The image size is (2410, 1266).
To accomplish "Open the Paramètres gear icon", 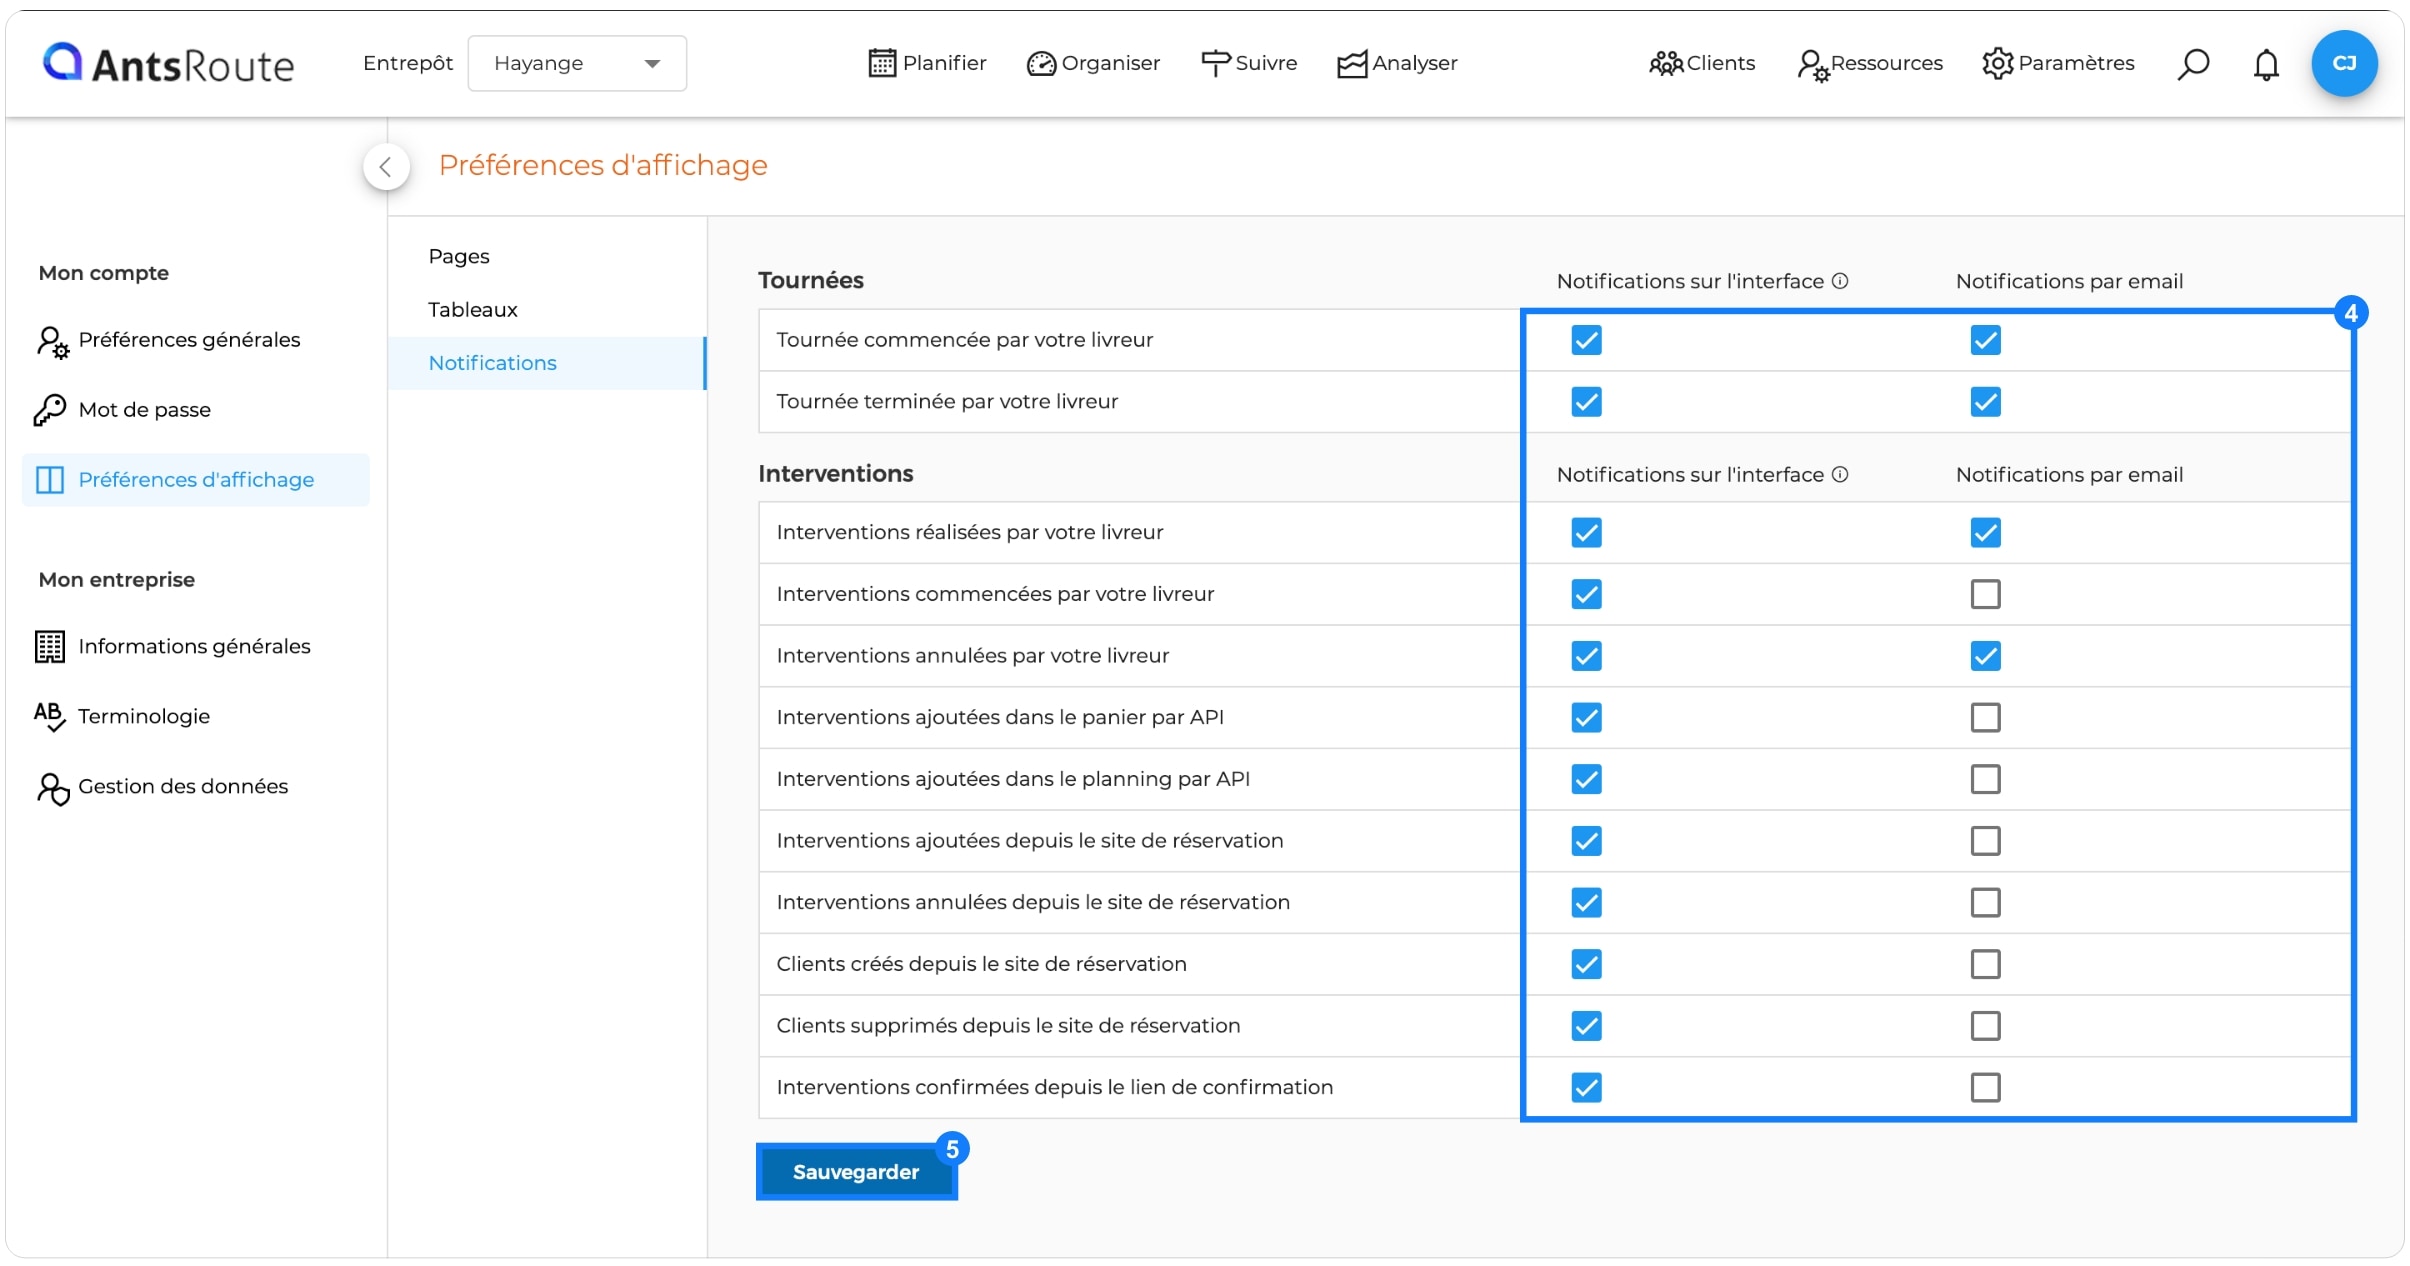I will pos(1998,63).
